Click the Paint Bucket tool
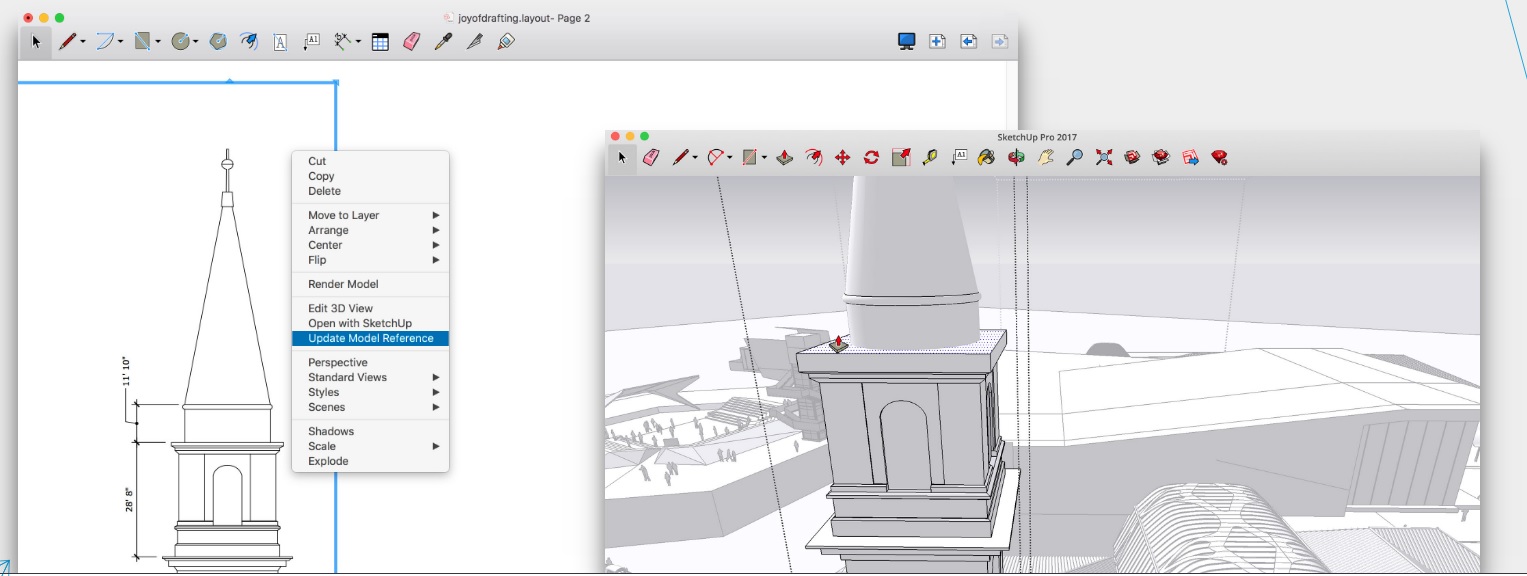 [987, 158]
